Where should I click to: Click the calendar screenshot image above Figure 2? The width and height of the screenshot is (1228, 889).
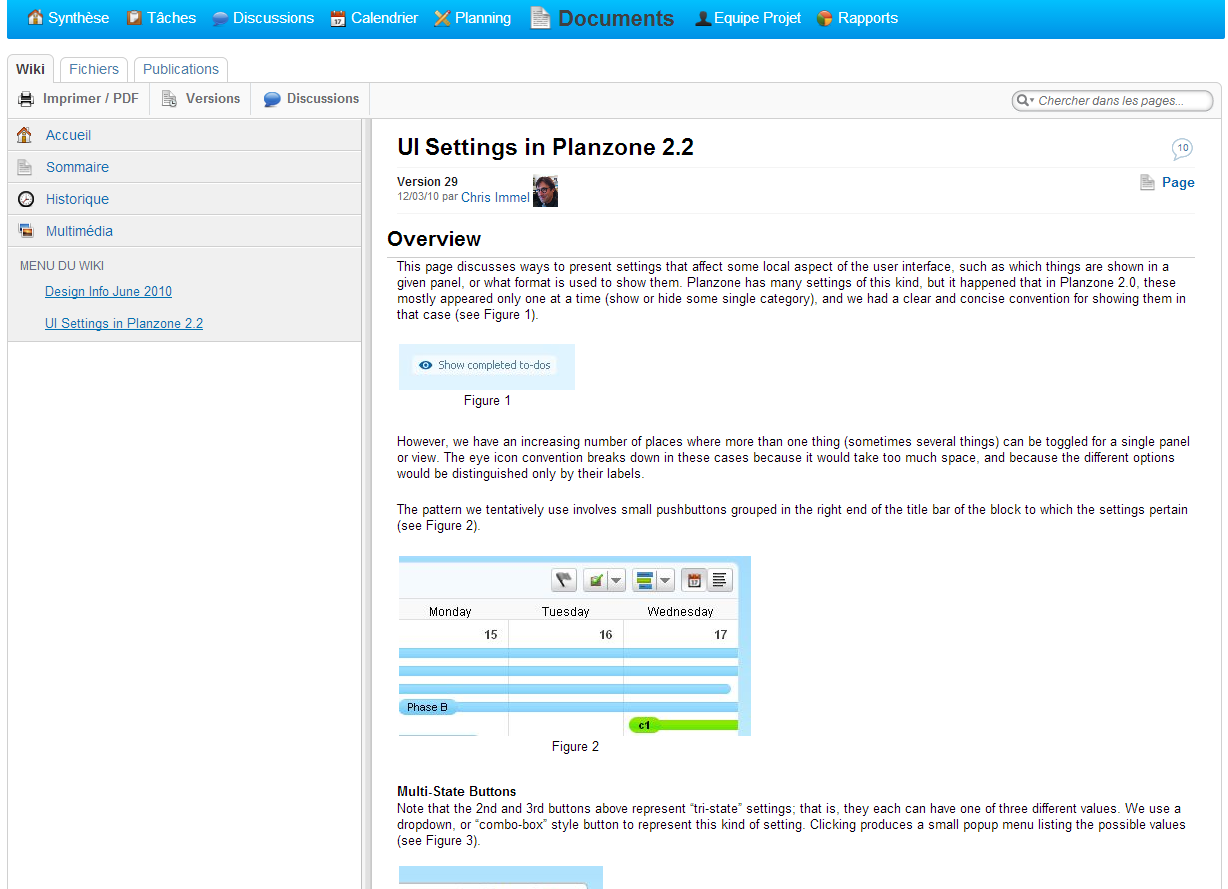point(575,646)
